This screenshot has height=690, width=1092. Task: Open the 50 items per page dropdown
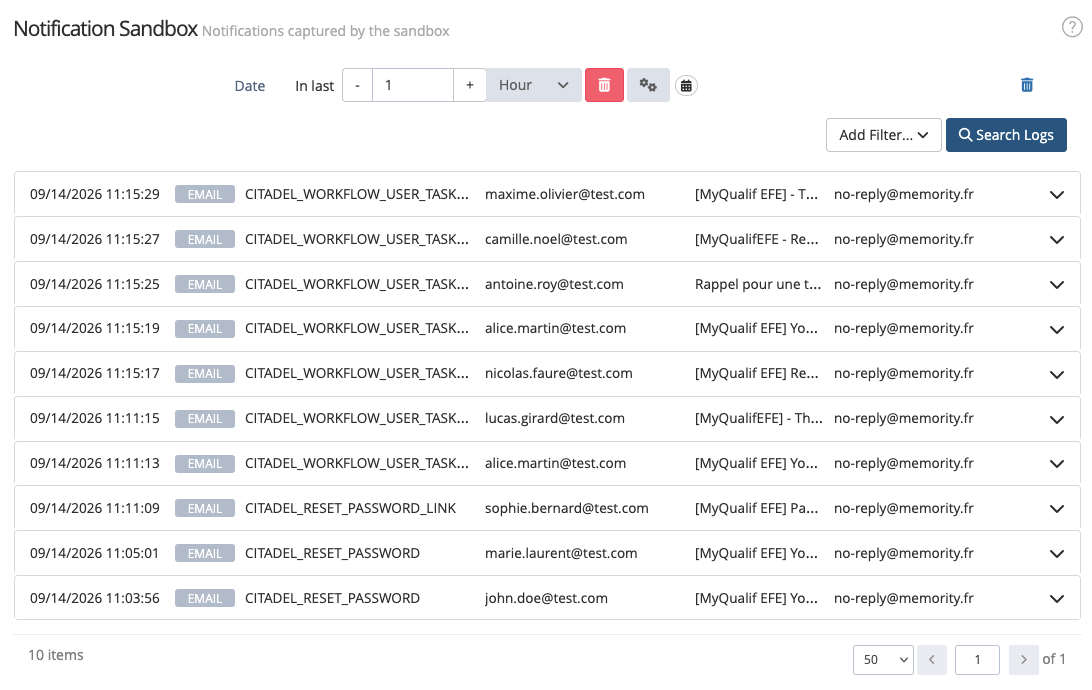(x=883, y=659)
